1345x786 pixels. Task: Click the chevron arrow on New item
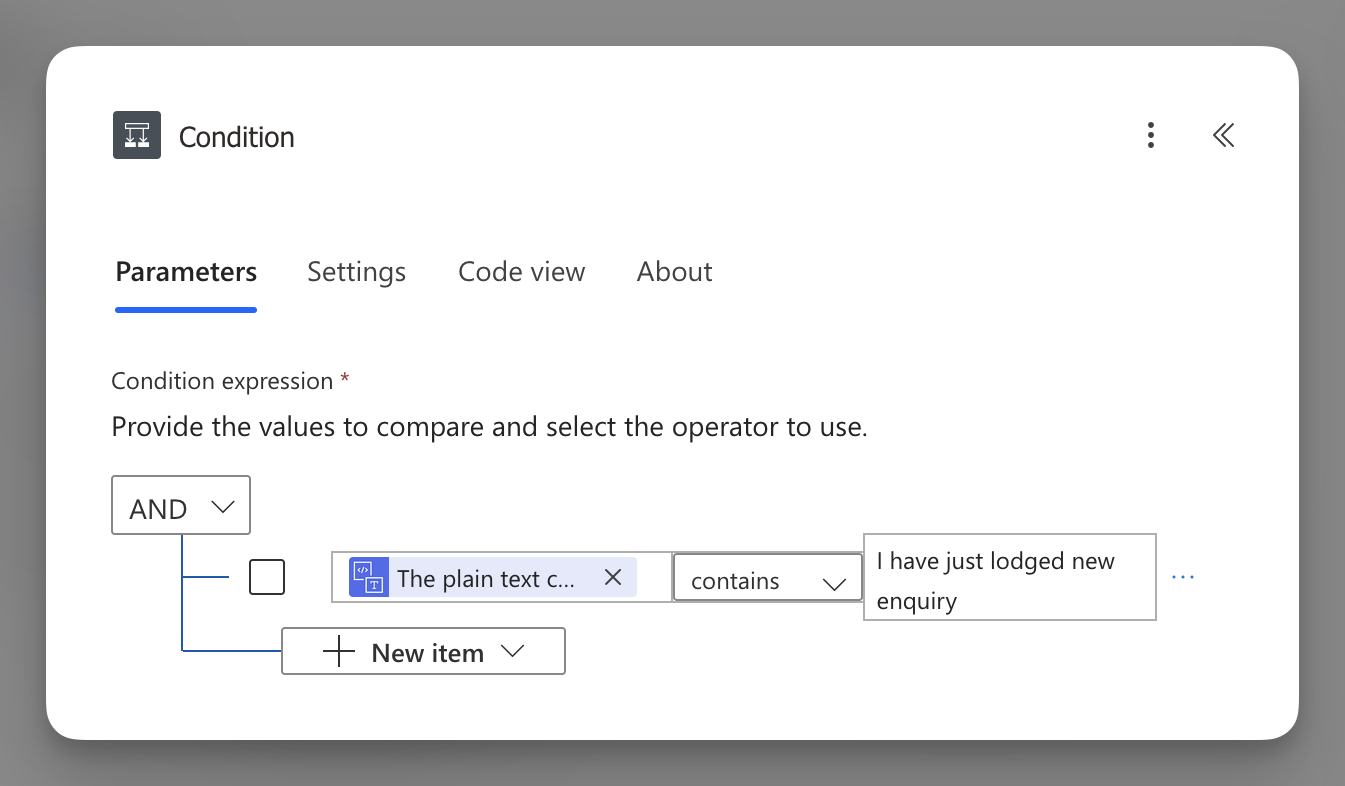tap(512, 651)
